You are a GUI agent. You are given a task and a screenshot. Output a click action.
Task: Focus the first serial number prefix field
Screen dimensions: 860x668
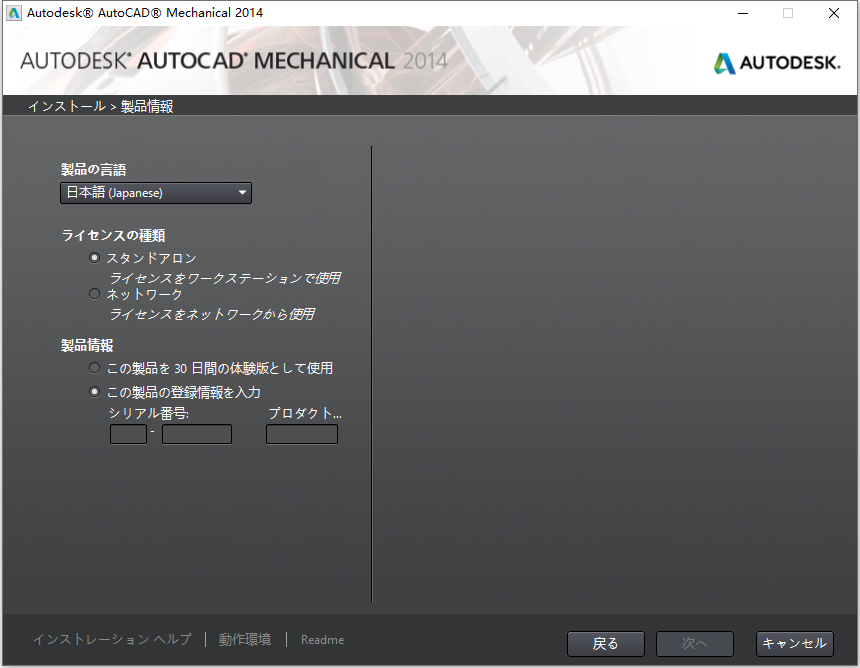click(x=128, y=434)
